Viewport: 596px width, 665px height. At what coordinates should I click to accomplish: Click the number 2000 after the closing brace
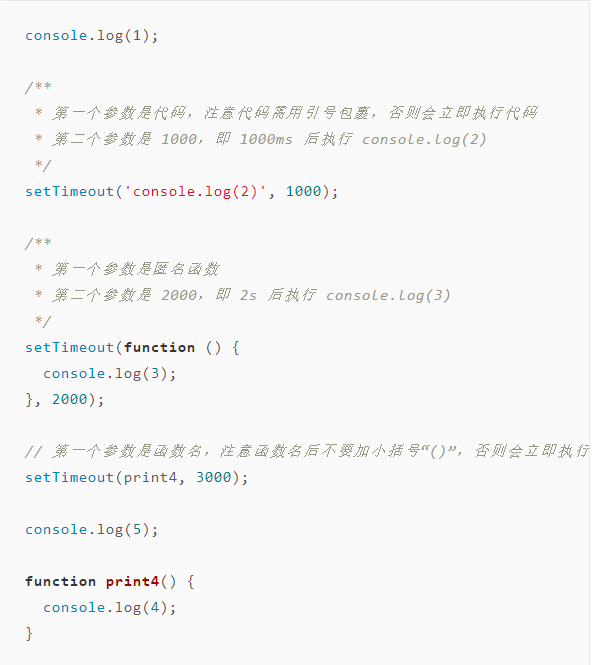point(69,400)
